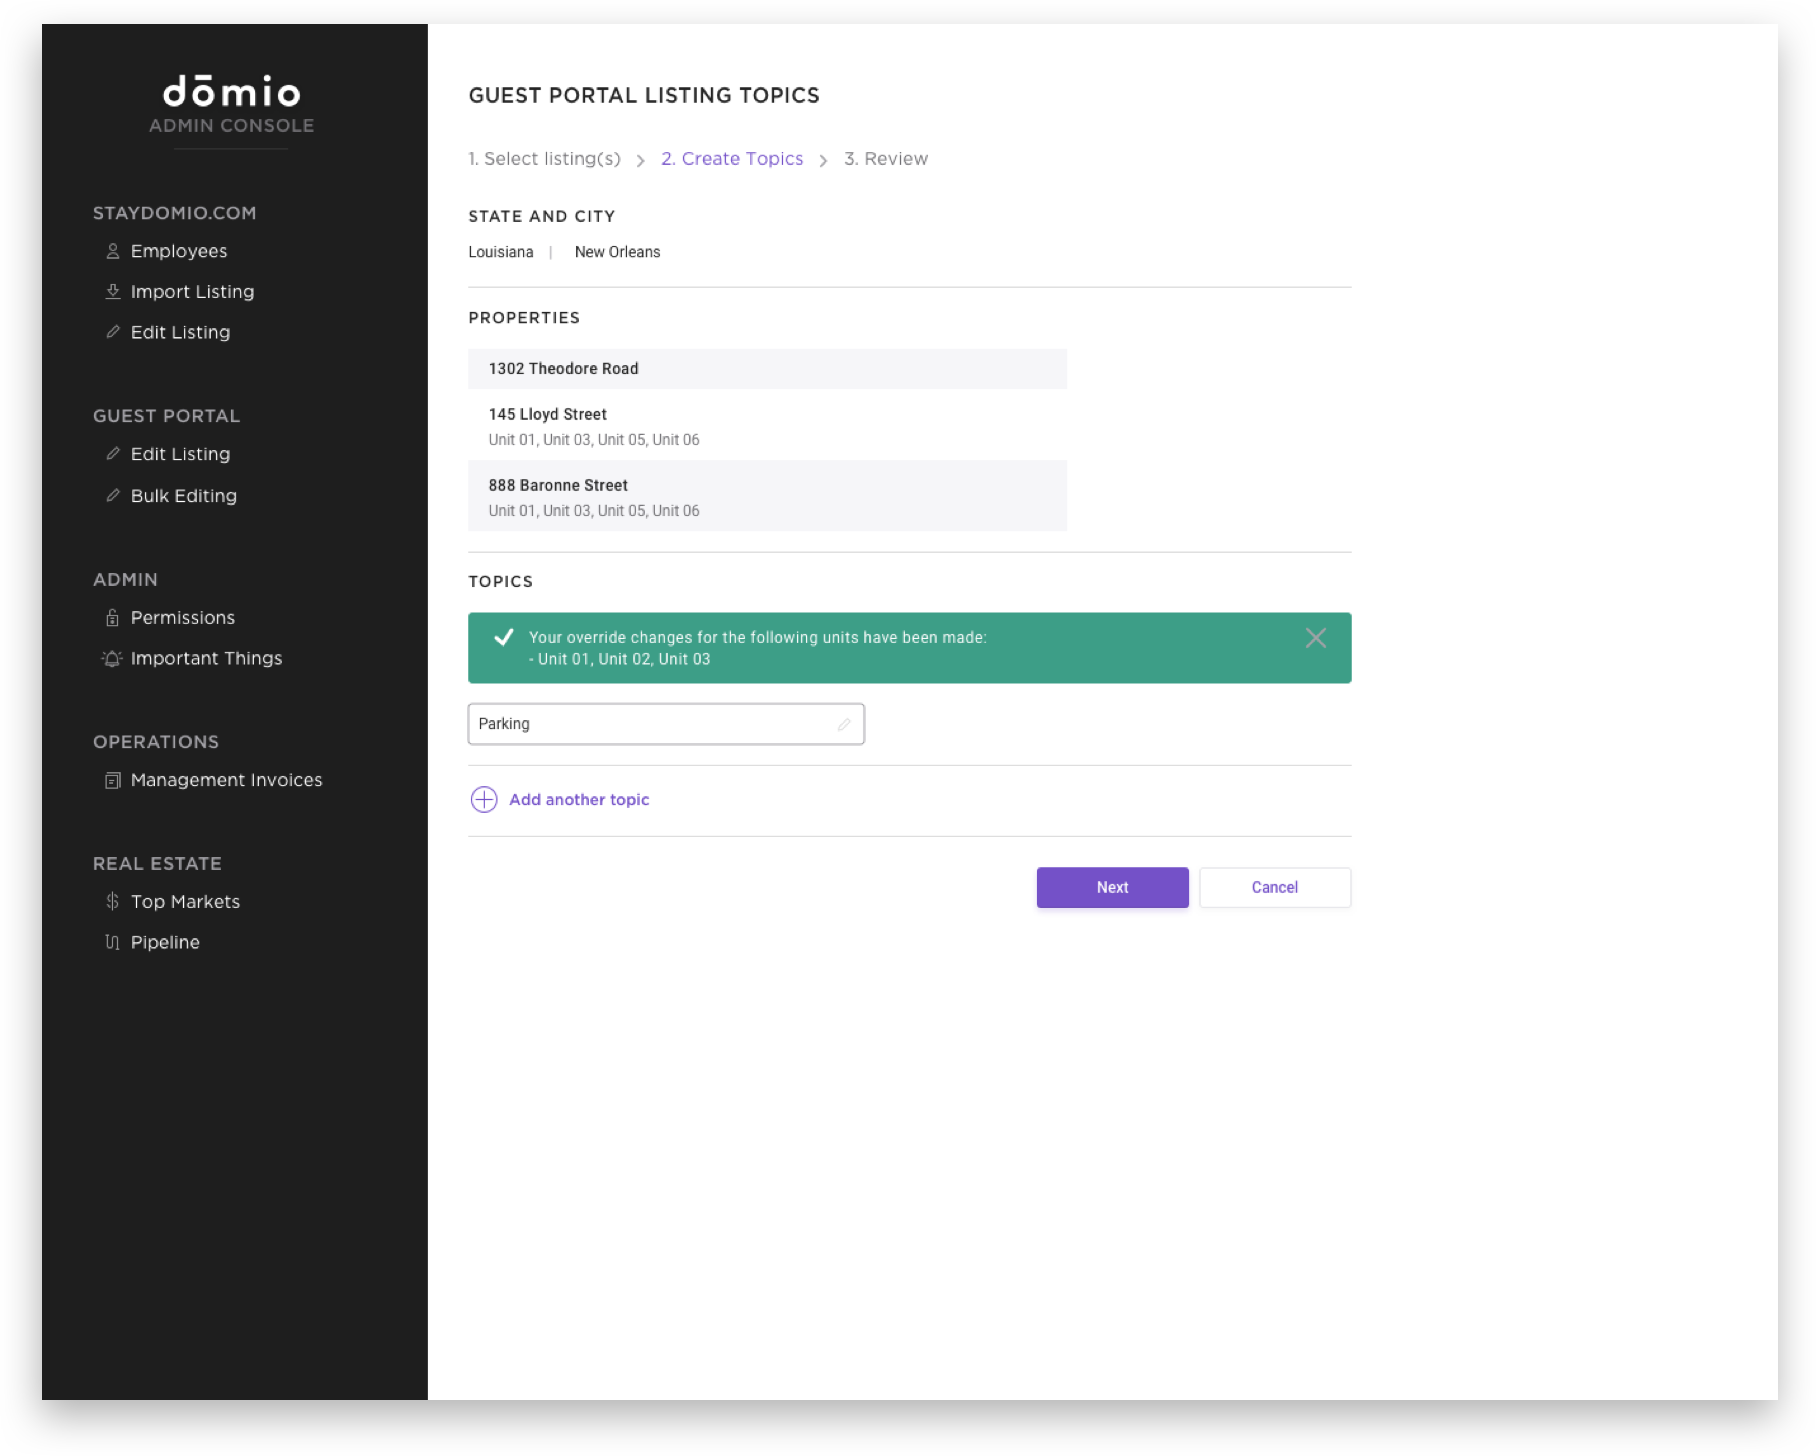Go to step 1. Select listing(s)
This screenshot has width=1816, height=1456.
click(x=544, y=158)
